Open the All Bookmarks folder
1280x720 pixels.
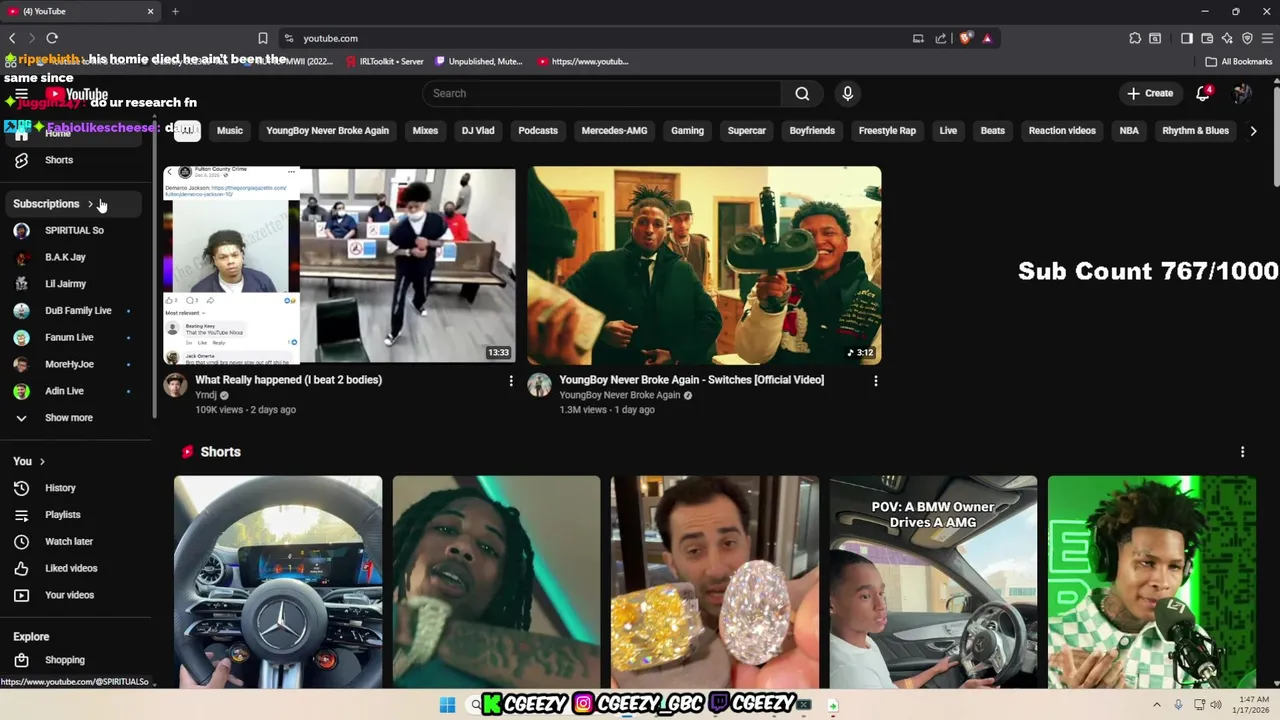click(1239, 61)
